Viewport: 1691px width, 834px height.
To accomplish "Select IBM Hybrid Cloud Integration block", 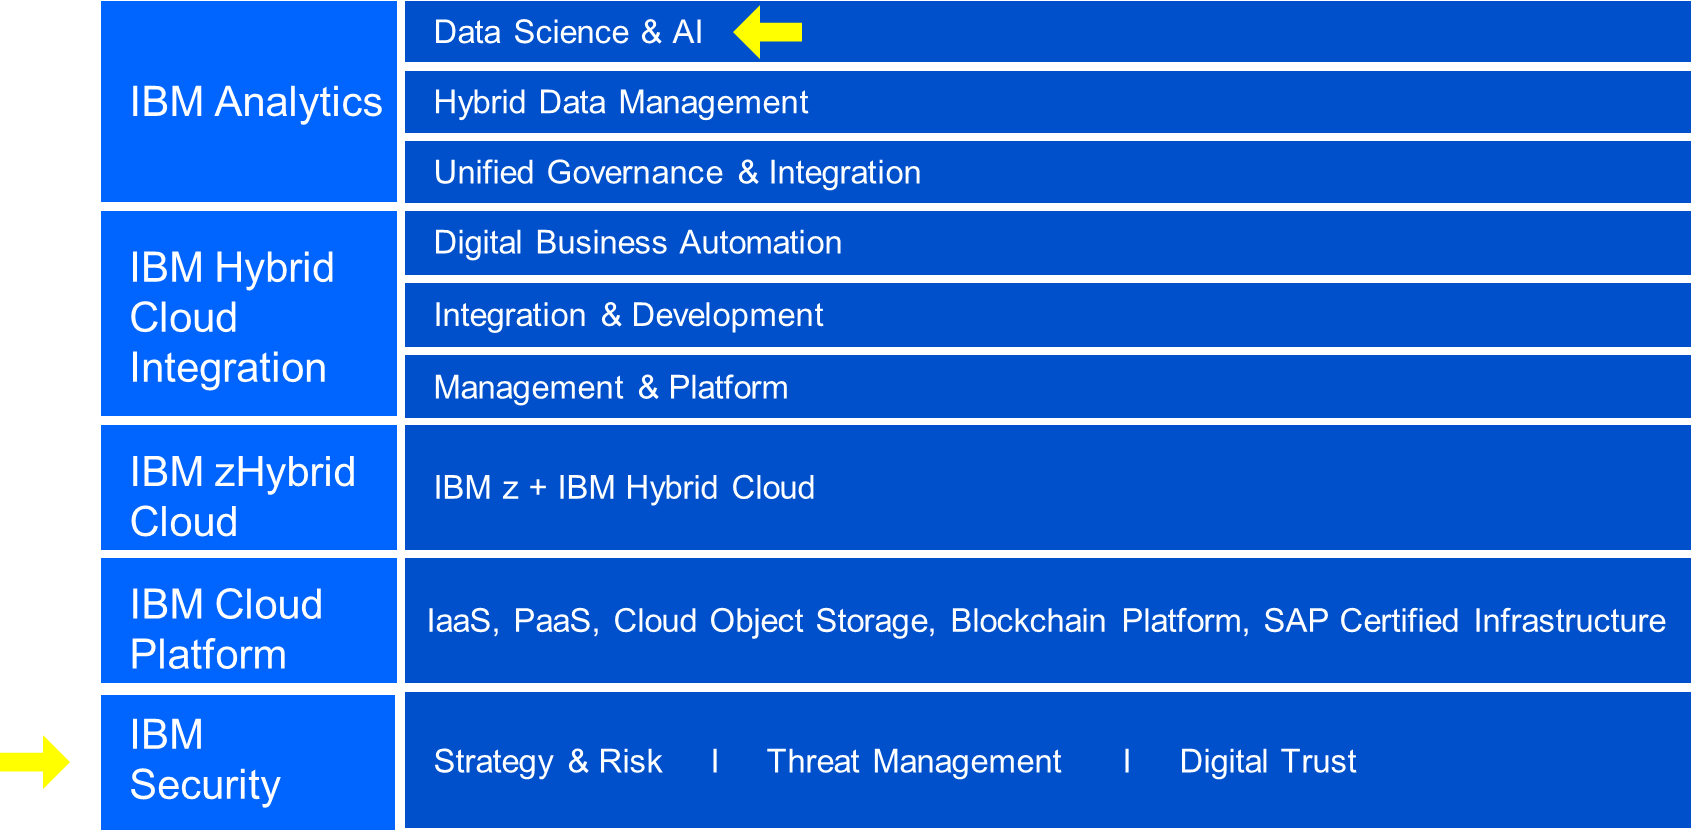I will [249, 314].
